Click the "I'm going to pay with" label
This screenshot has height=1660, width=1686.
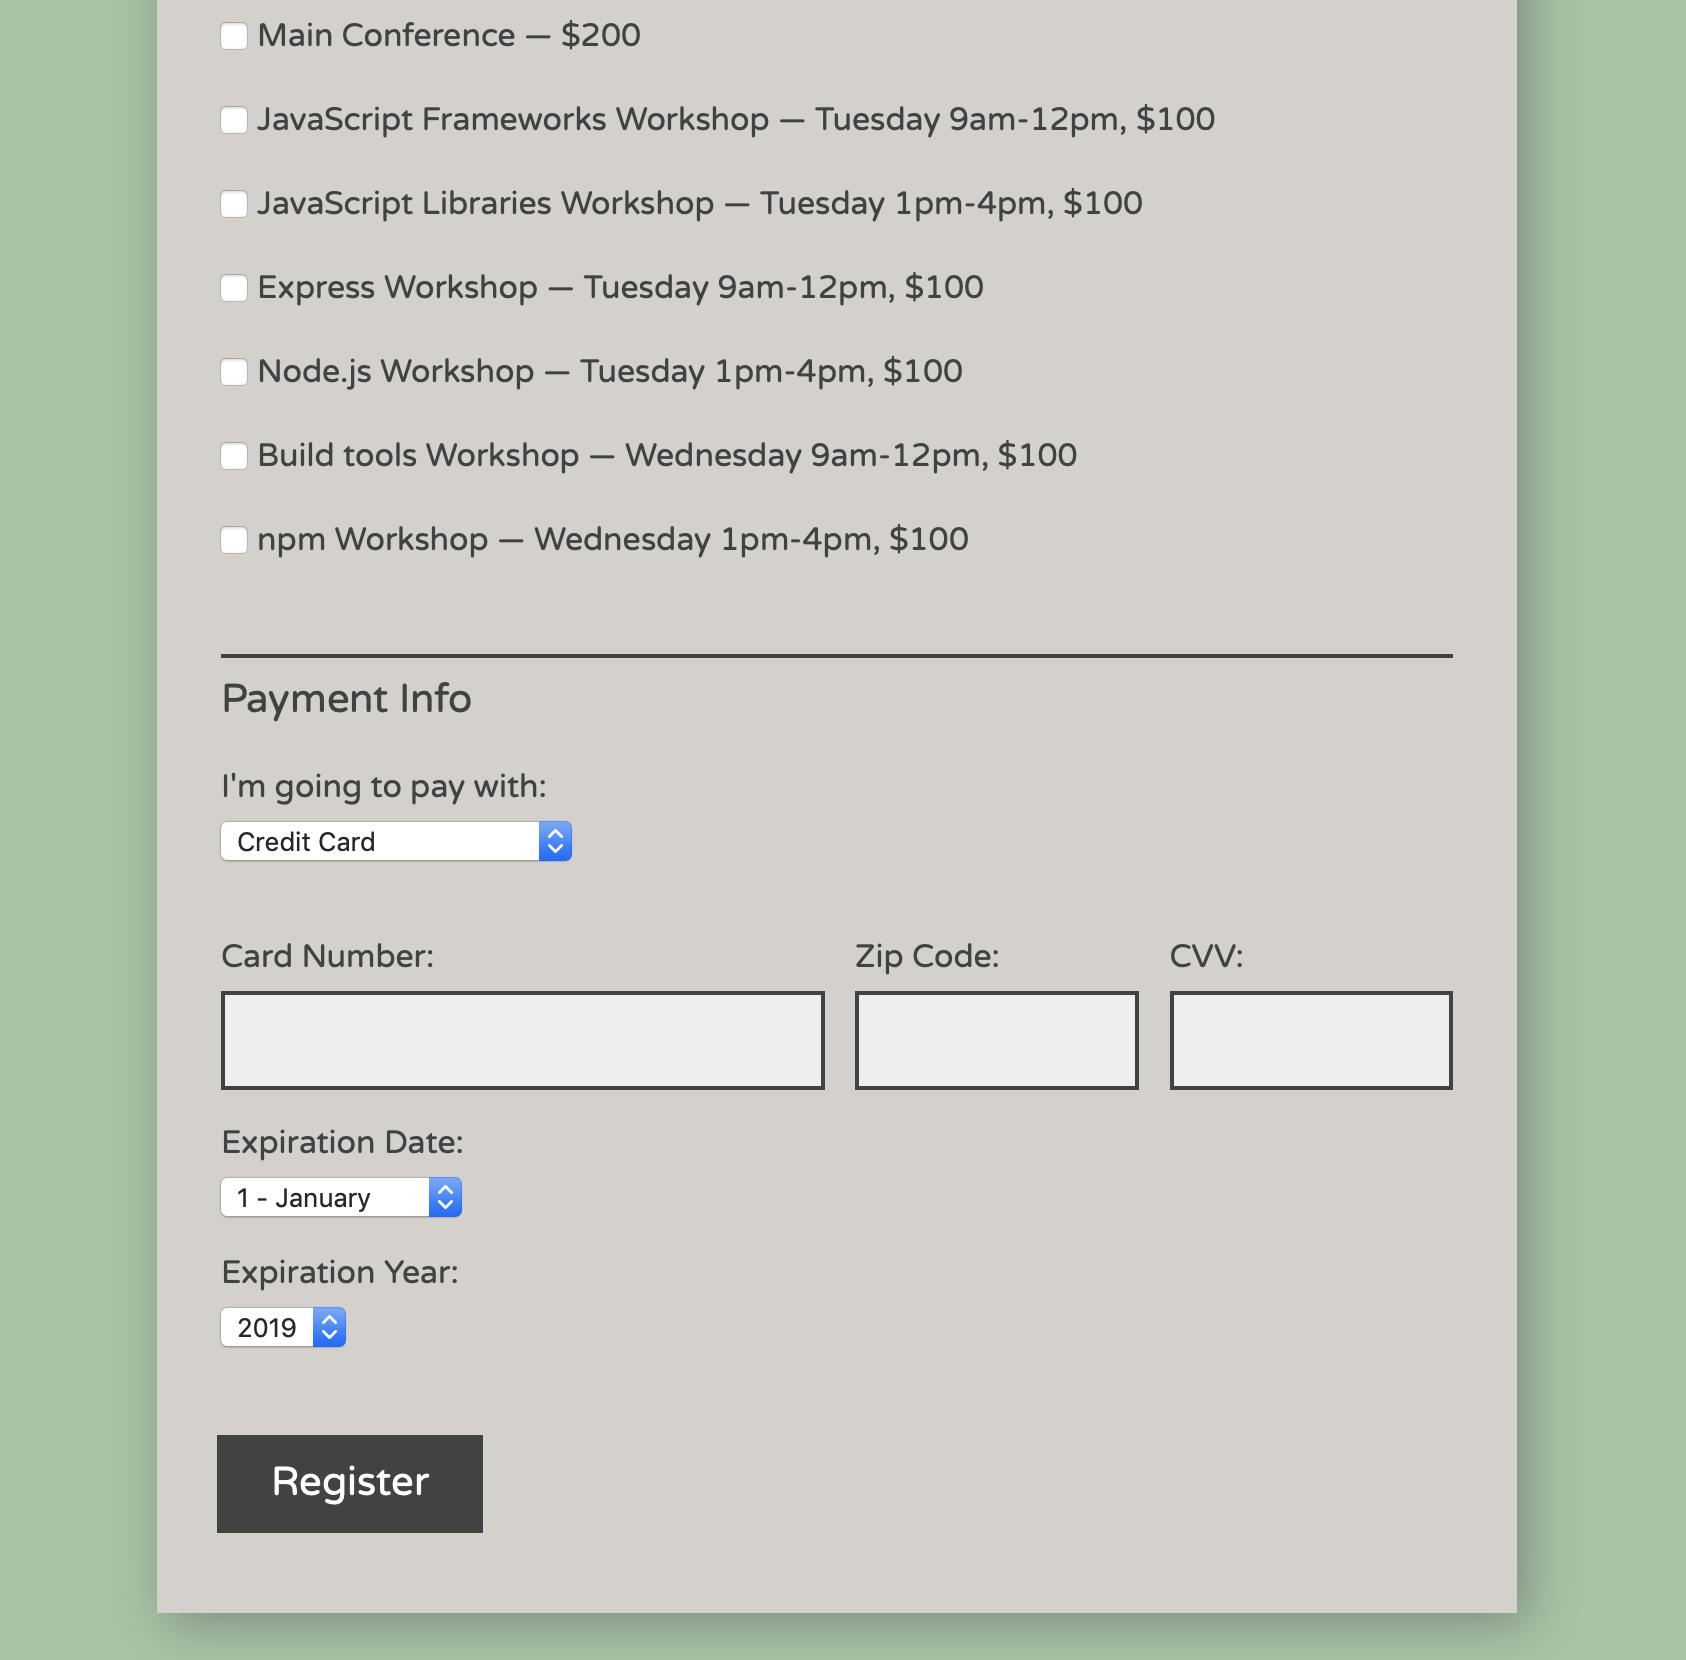384,787
